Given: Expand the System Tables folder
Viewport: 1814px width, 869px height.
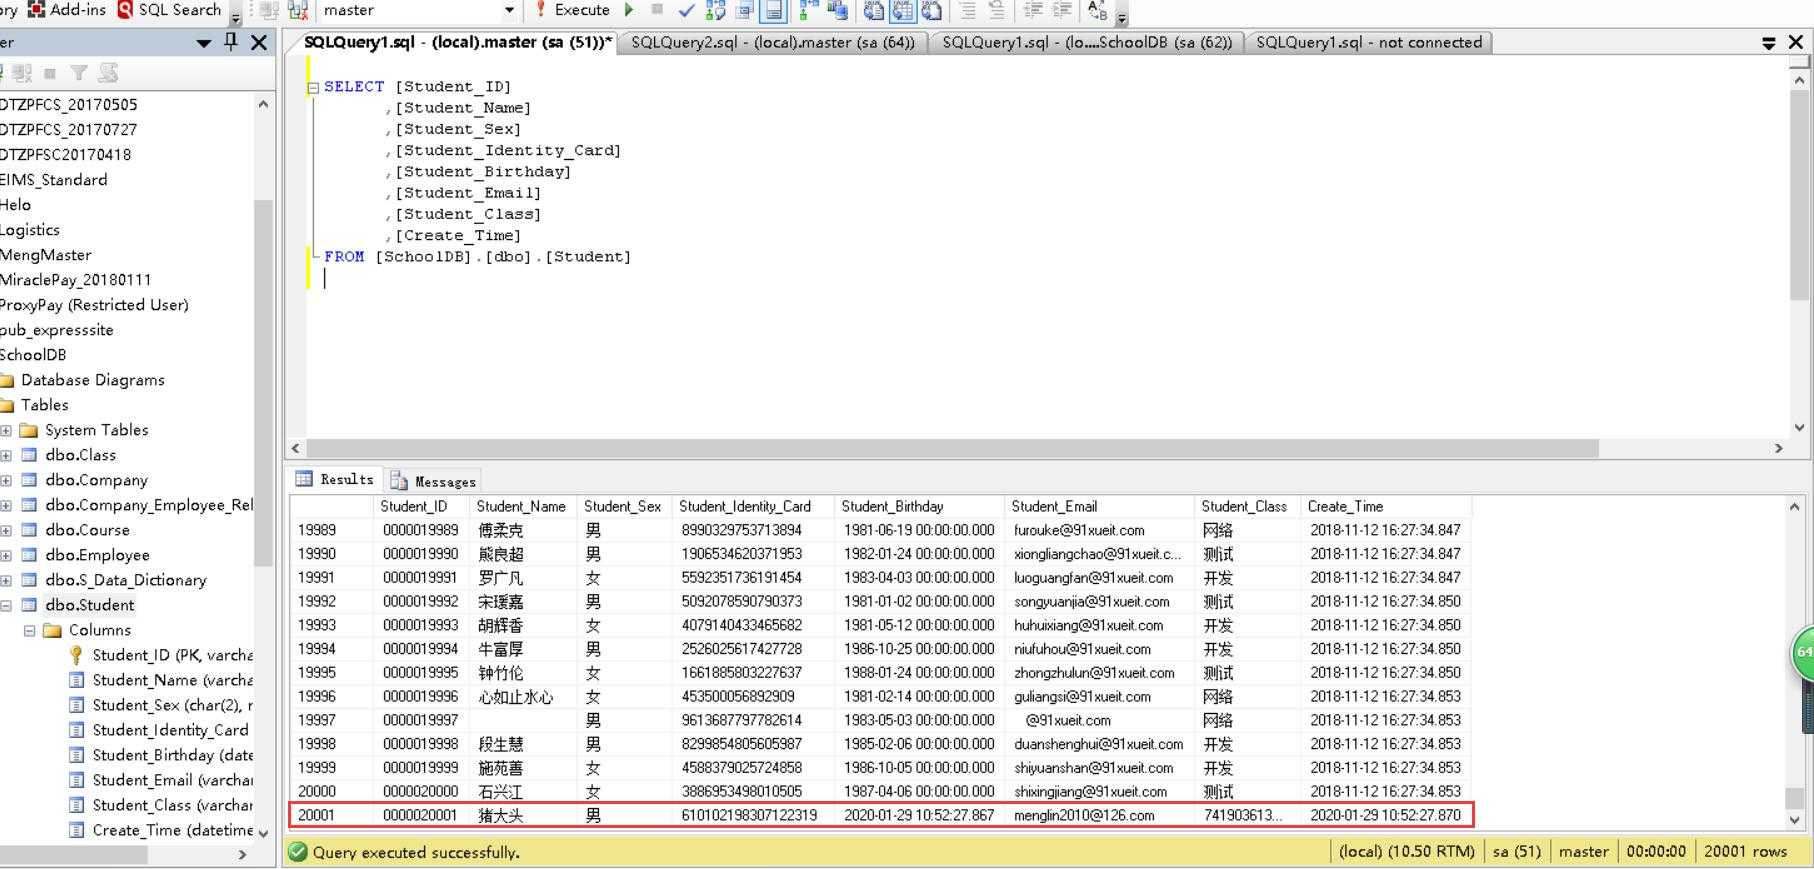Looking at the screenshot, I should point(6,430).
